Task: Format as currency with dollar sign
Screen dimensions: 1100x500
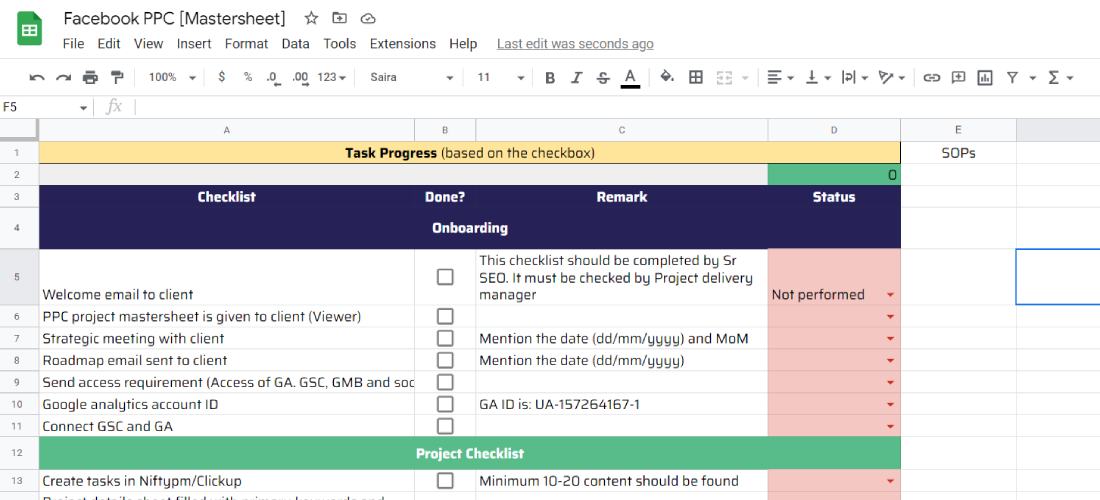Action: pyautogui.click(x=222, y=77)
